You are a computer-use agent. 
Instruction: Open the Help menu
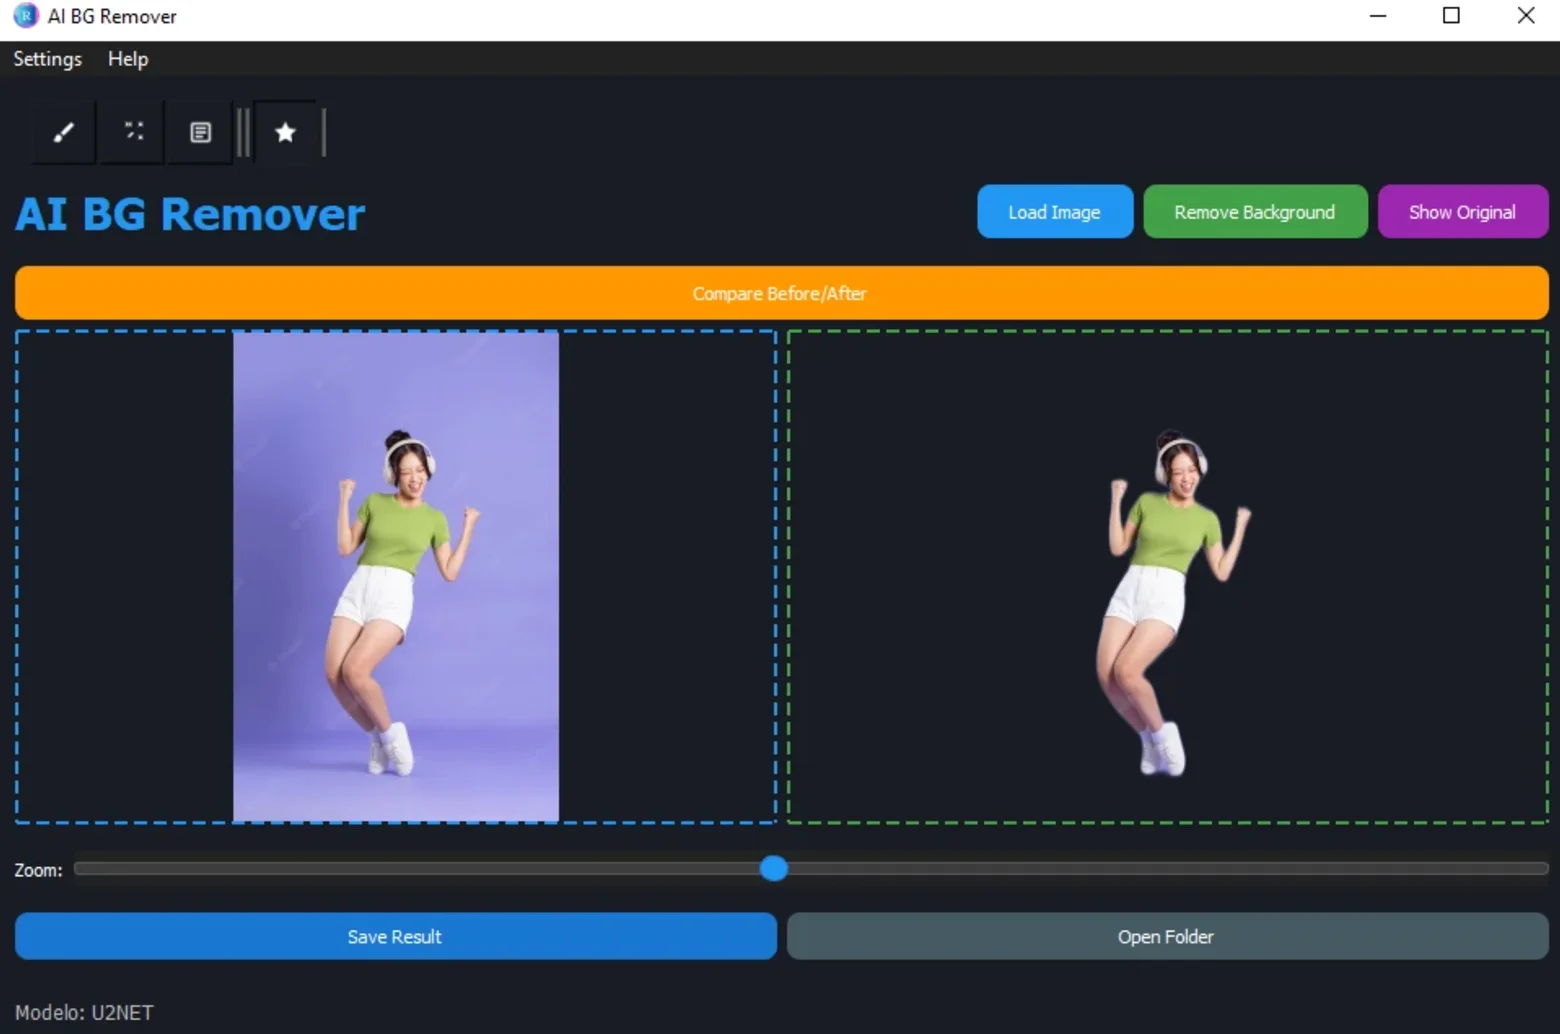coord(128,59)
